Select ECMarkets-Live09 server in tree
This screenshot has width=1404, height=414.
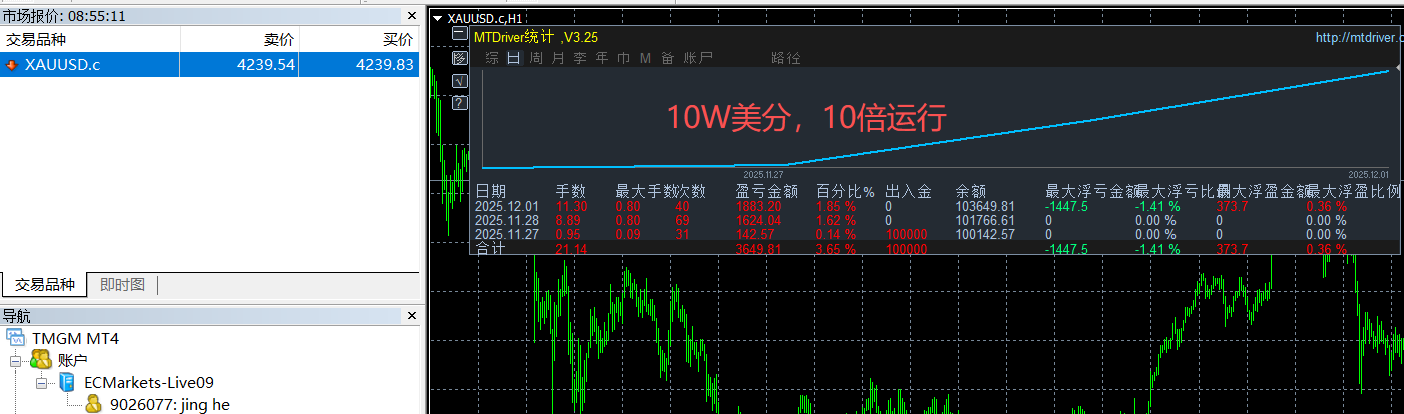click(149, 382)
